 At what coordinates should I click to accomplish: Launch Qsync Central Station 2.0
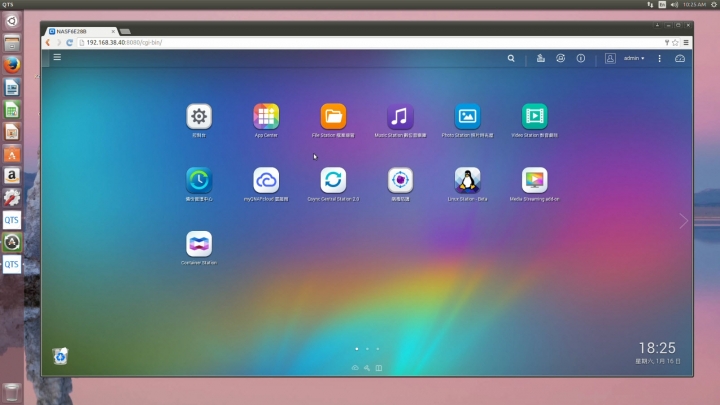(333, 180)
